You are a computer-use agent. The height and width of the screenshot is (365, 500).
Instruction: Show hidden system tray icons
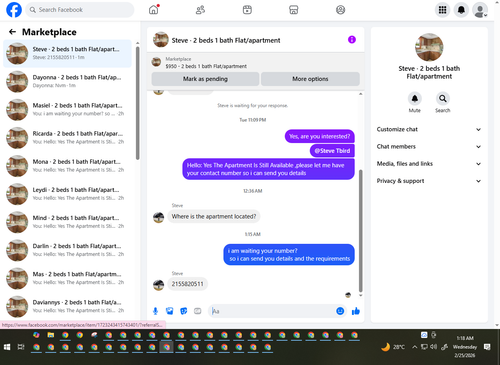[414, 347]
